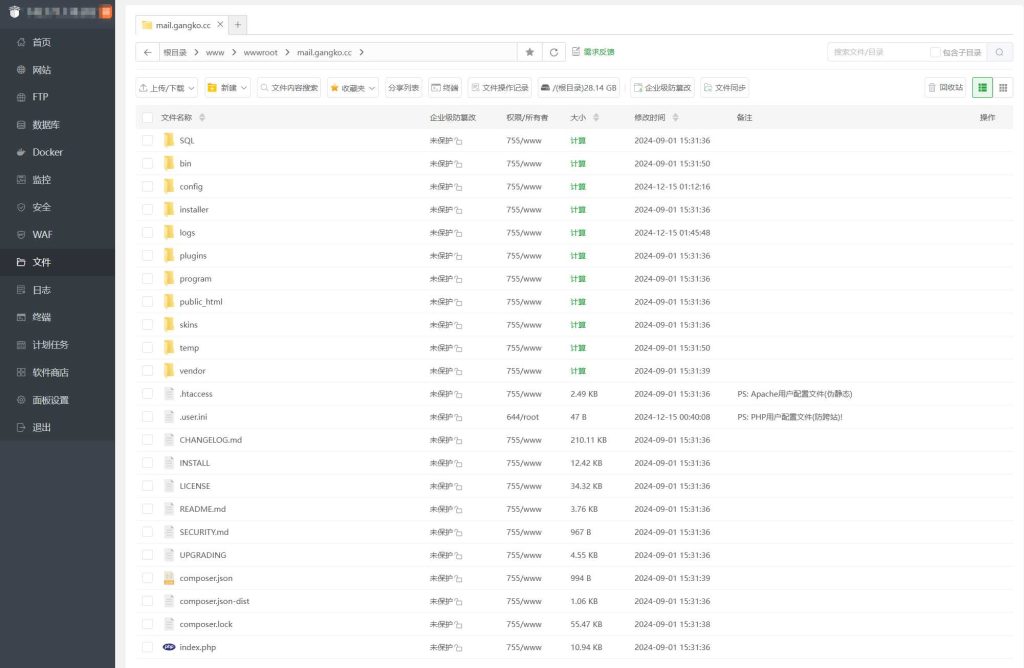Open the 收藏夹 dropdown

click(353, 88)
